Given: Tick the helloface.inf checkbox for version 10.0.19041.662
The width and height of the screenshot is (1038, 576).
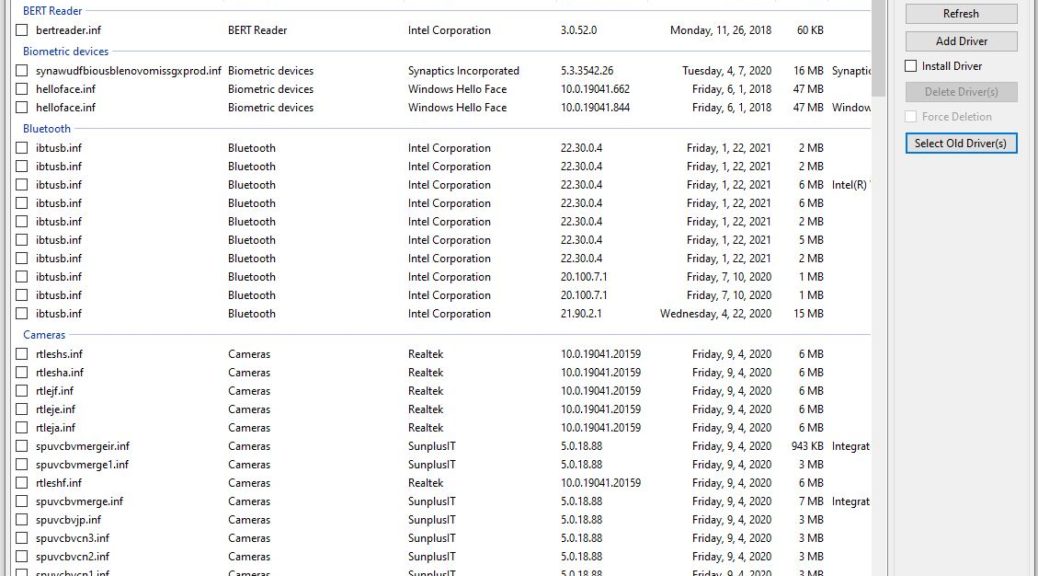Looking at the screenshot, I should point(22,89).
